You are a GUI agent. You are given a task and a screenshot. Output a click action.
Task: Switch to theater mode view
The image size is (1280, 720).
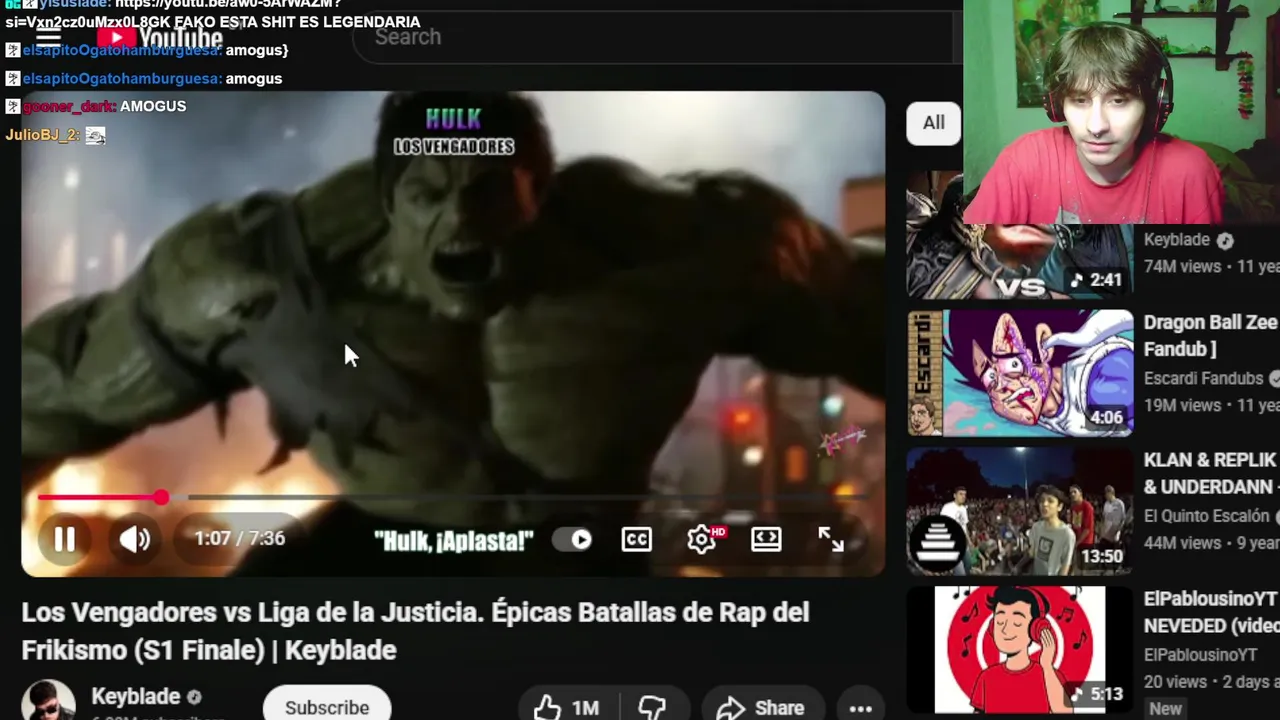click(x=766, y=539)
